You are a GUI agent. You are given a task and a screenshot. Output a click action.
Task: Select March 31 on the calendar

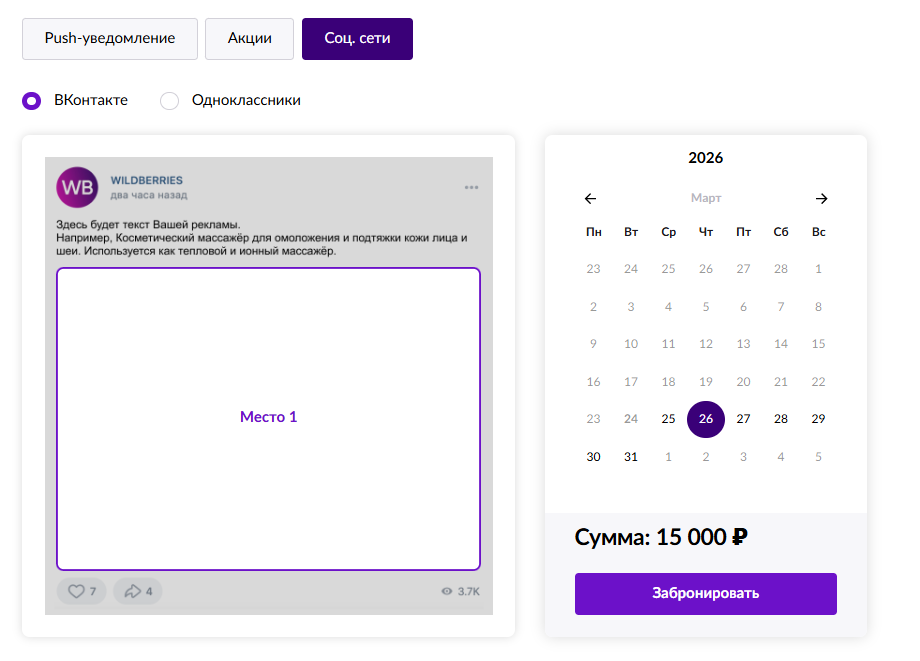(x=631, y=456)
